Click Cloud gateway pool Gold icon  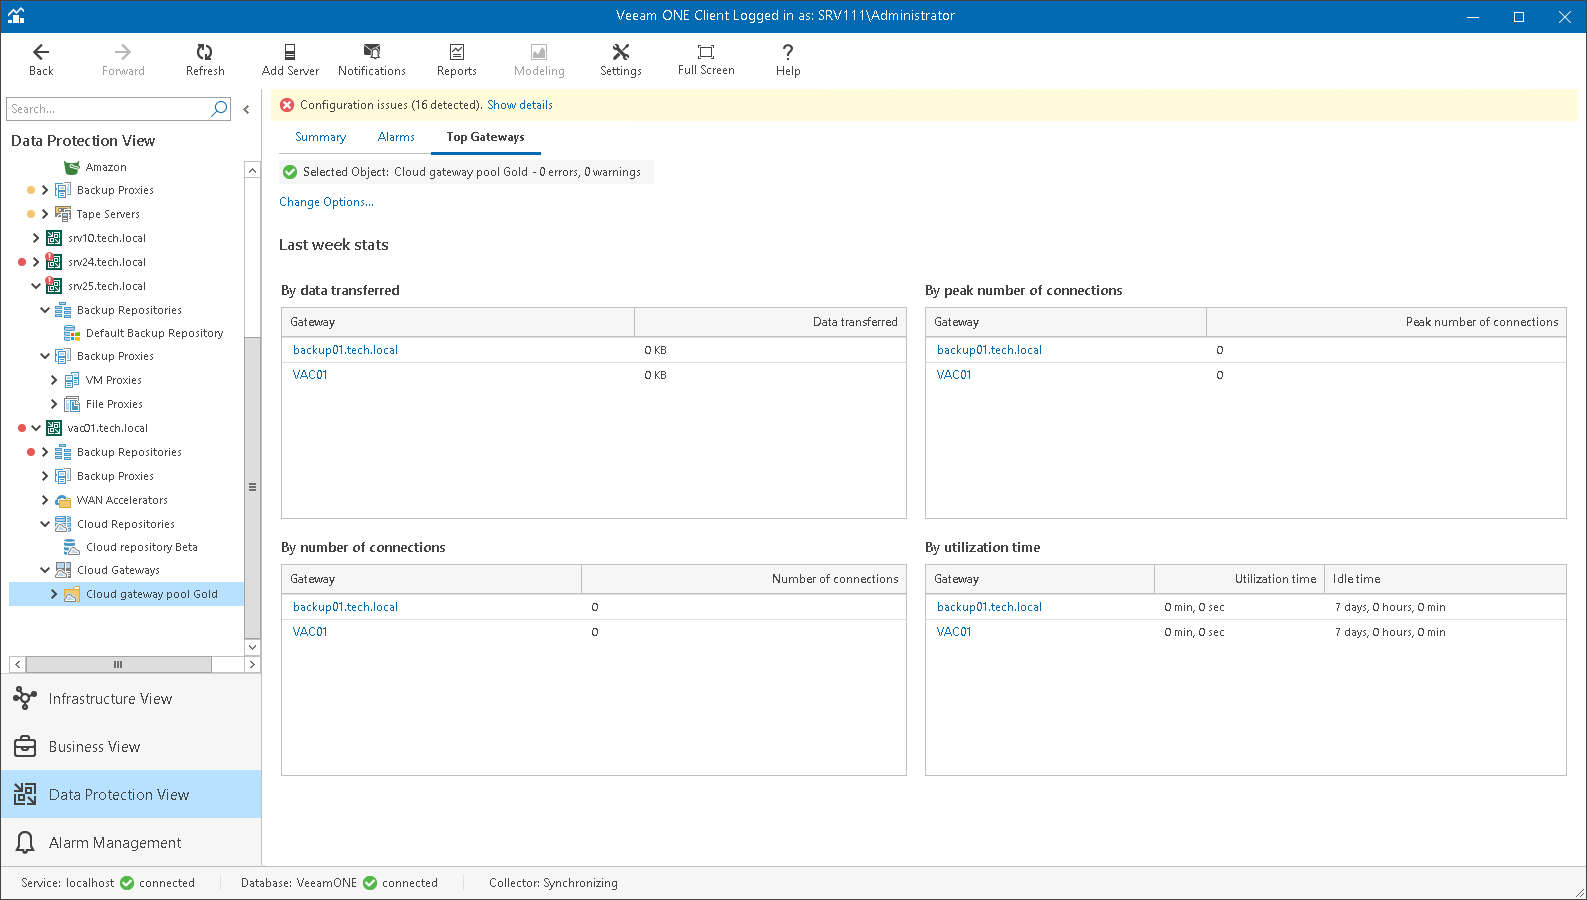click(x=71, y=594)
